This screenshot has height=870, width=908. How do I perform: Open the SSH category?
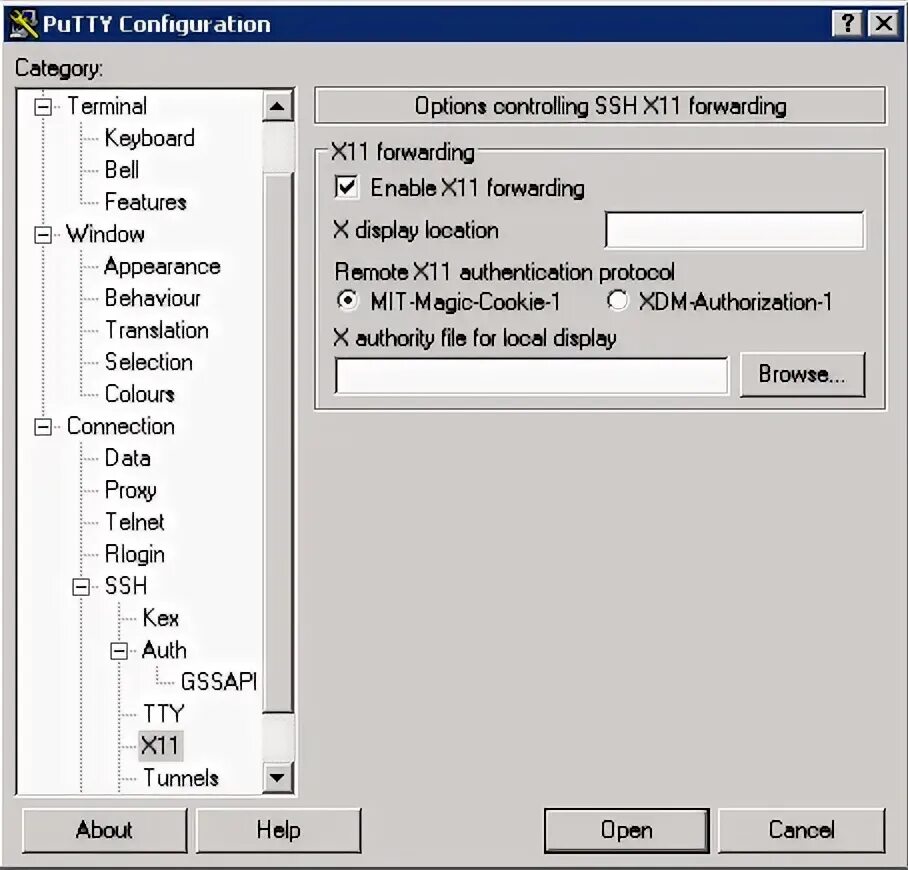[126, 586]
